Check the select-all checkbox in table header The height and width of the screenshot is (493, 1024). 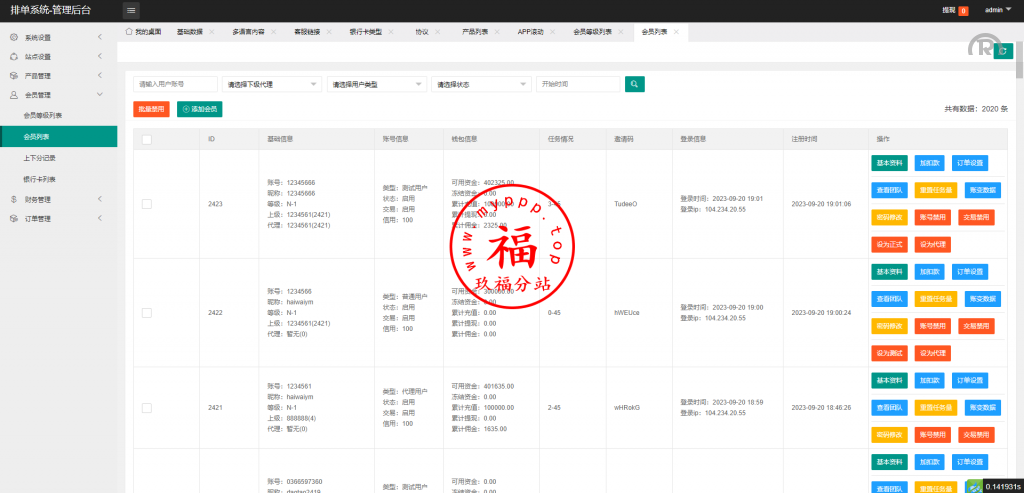pyautogui.click(x=147, y=139)
